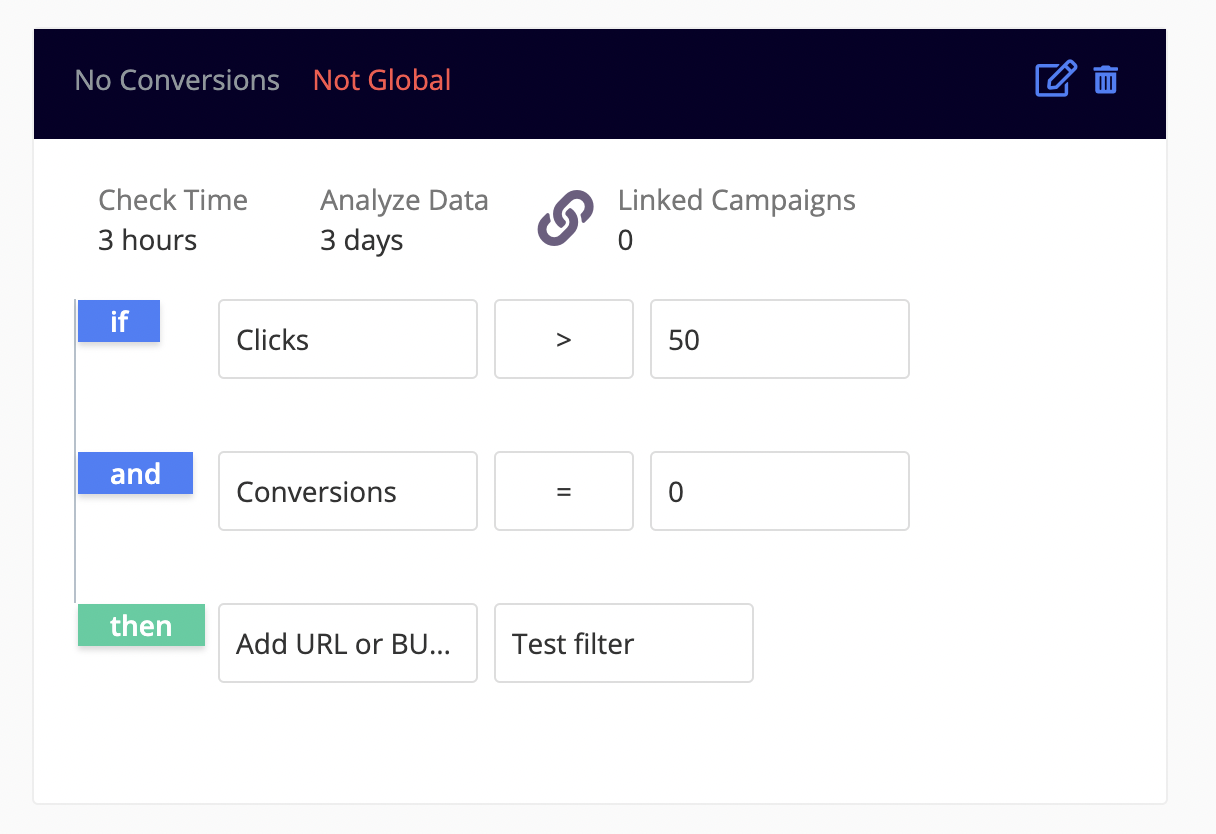Open the Linked Campaigns label
Screen dimensions: 1216x834
736,200
